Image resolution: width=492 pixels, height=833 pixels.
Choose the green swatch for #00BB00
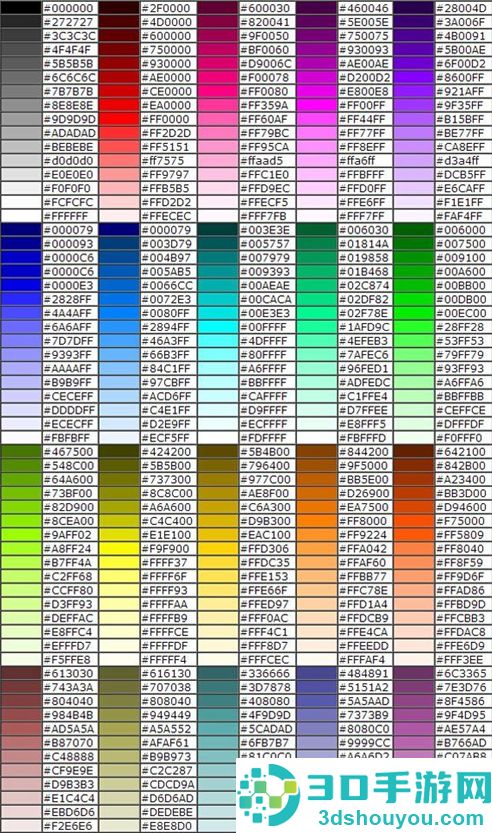pos(413,285)
